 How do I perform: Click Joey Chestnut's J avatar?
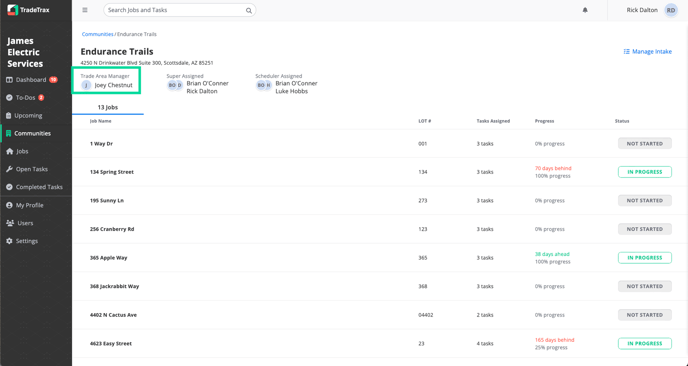tap(86, 85)
